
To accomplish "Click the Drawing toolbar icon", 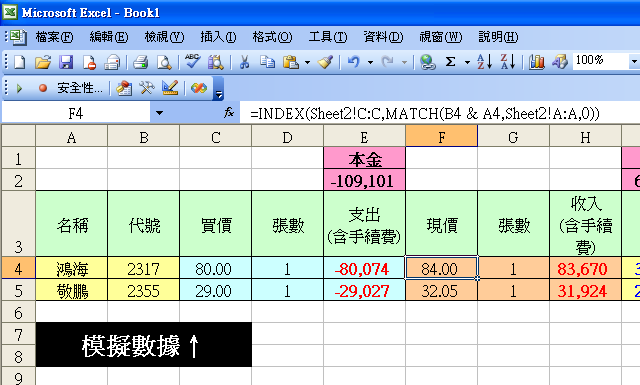I will 560,62.
